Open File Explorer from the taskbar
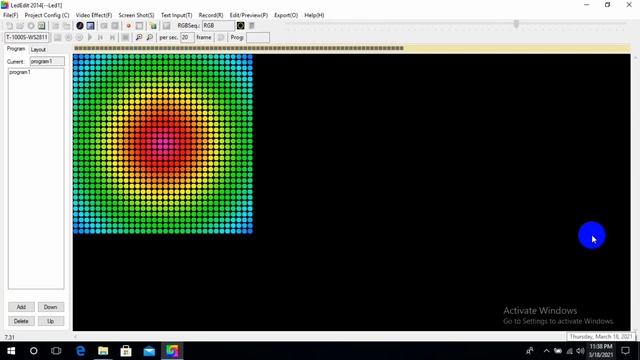640x360 pixels. pos(103,351)
